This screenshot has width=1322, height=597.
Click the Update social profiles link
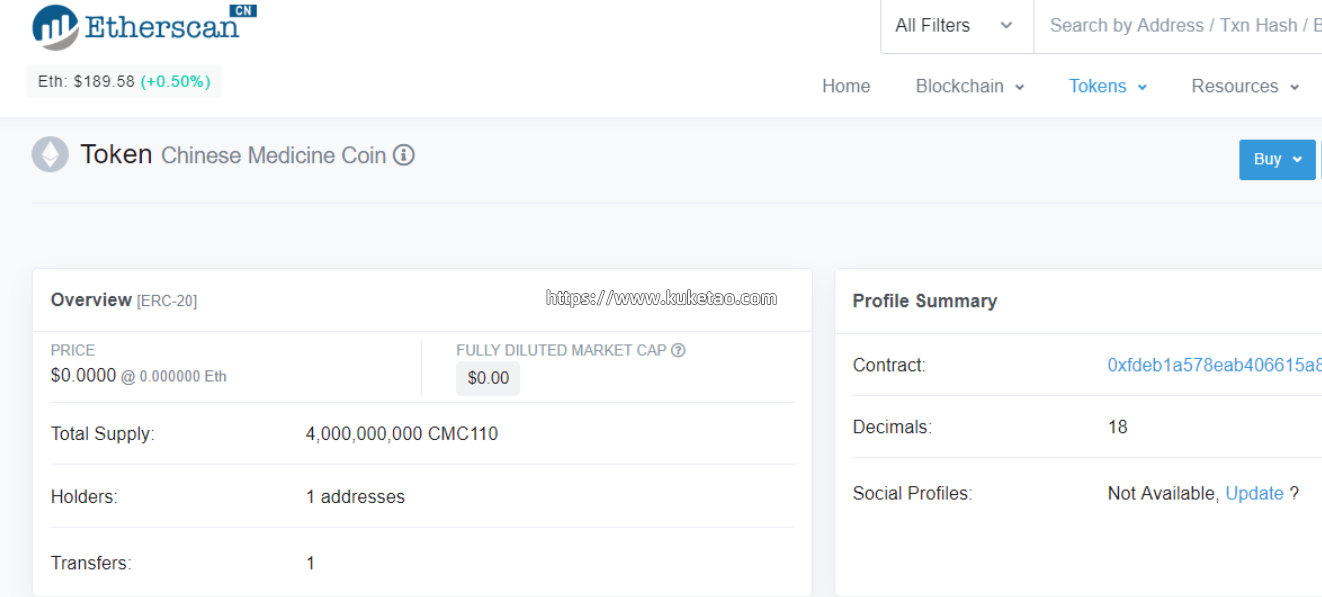pos(1254,493)
